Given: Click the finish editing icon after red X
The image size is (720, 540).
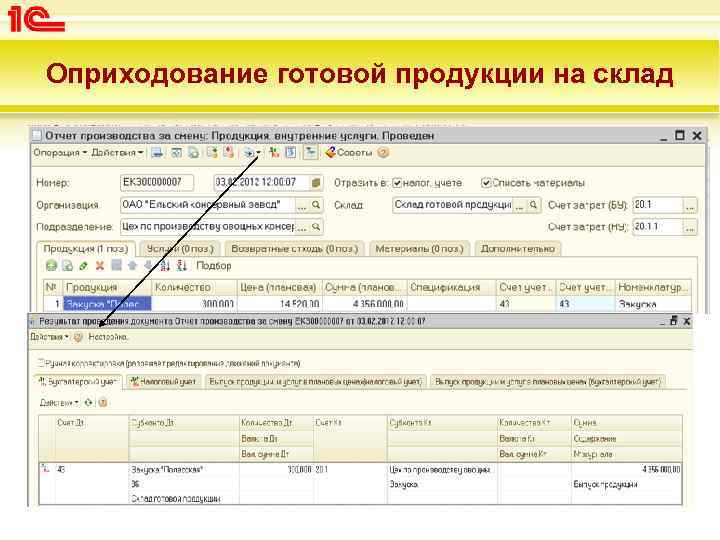Looking at the screenshot, I should click(116, 265).
